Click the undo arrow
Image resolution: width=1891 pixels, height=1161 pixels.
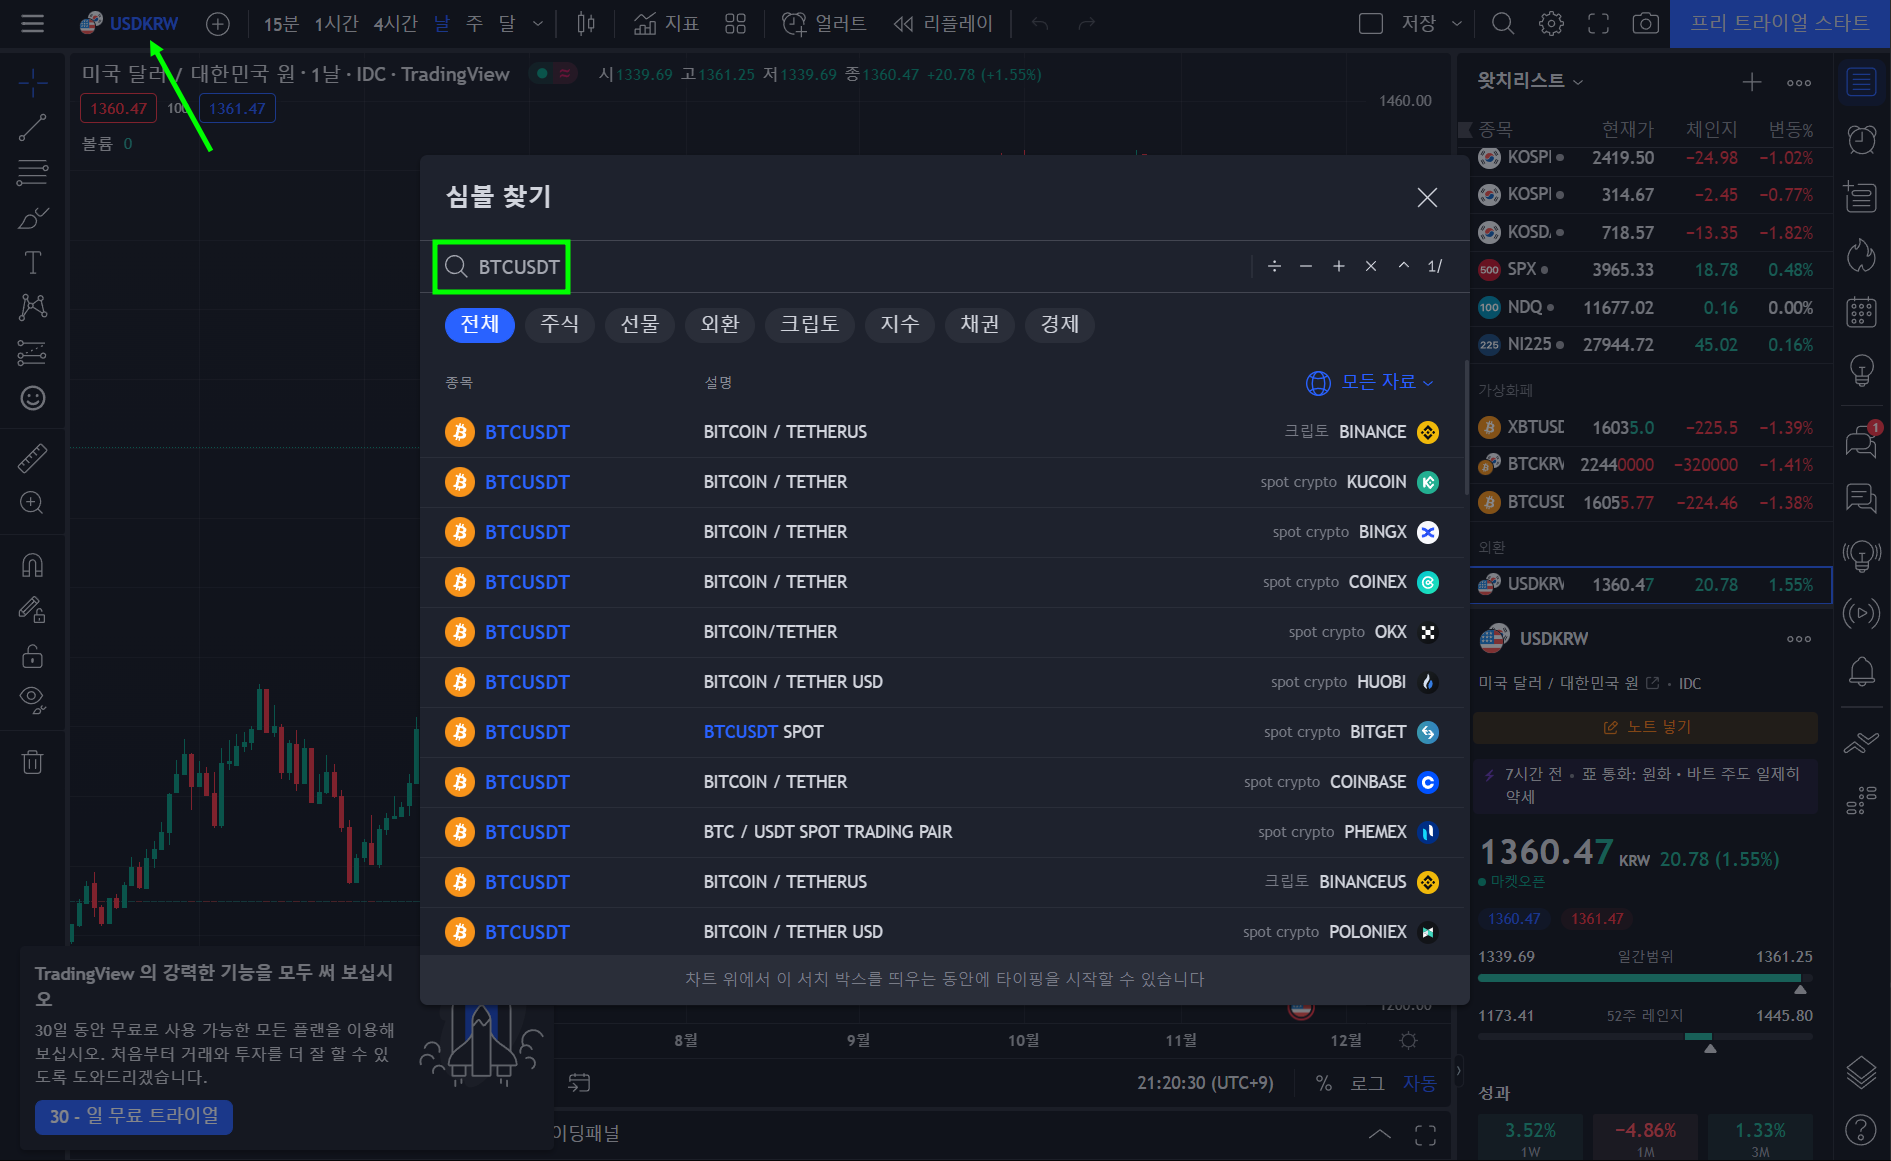(x=1040, y=23)
